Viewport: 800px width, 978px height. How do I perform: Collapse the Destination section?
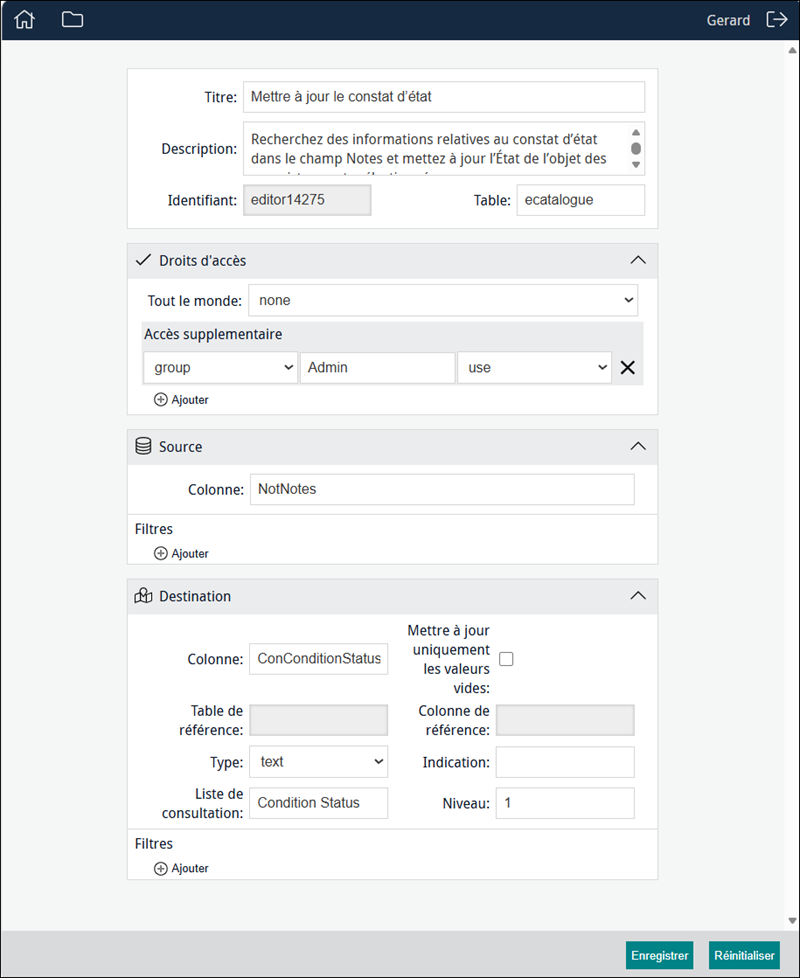pyautogui.click(x=638, y=596)
